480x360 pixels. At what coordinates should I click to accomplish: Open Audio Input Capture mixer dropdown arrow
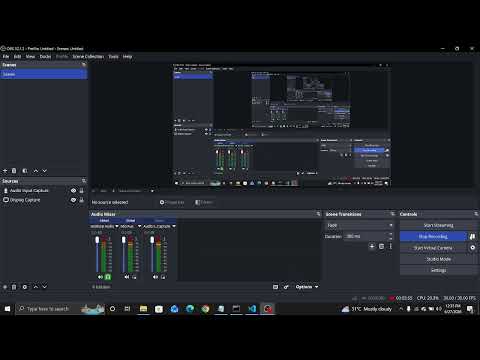[174, 226]
